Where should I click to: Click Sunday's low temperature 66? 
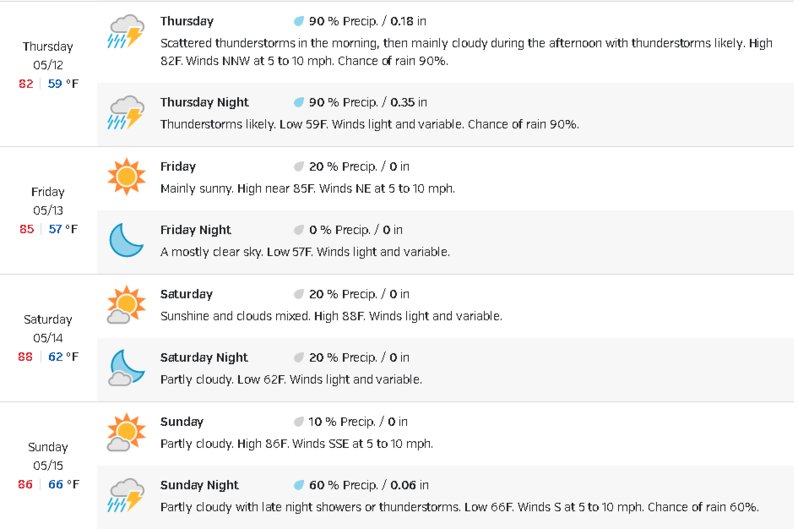point(55,484)
